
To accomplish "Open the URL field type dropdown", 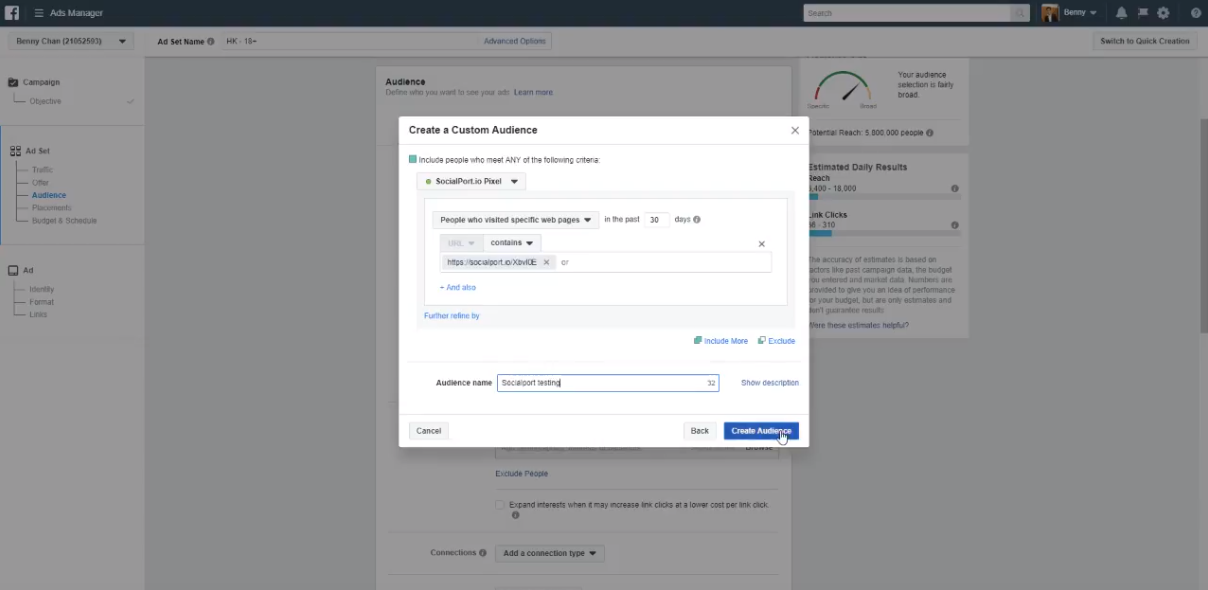I will (x=462, y=243).
